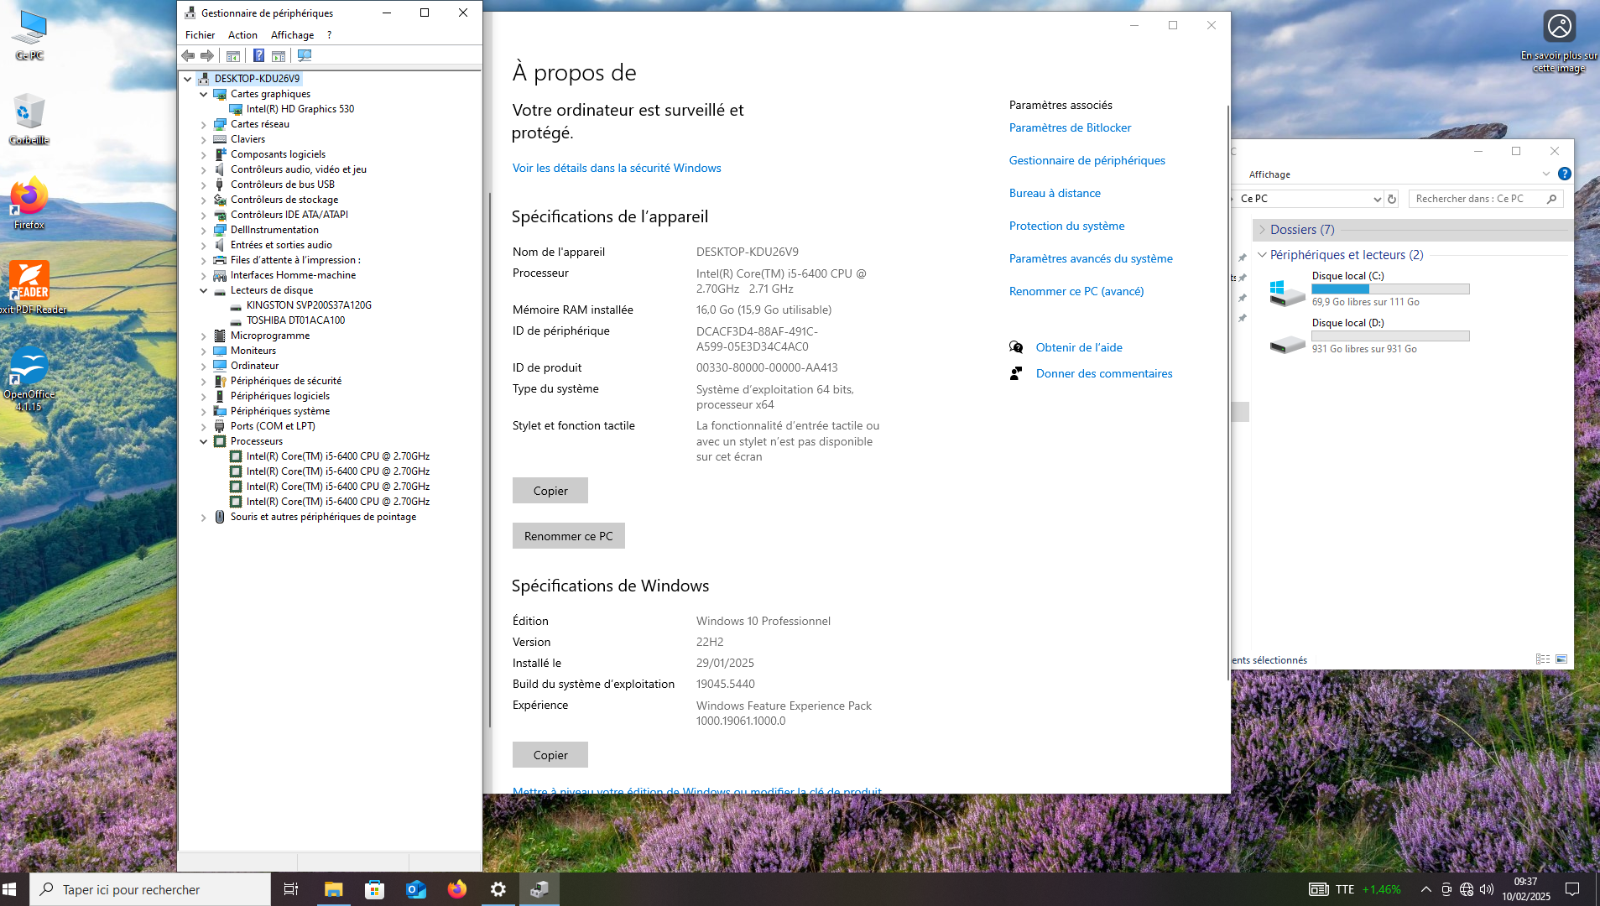
Task: Open Firefox from the taskbar
Action: click(457, 889)
